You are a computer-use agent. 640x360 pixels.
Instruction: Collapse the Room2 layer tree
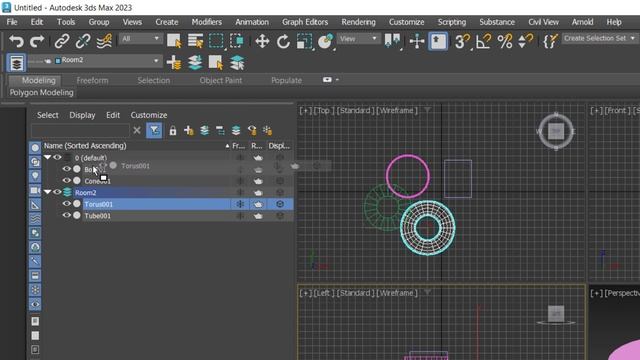coord(48,191)
